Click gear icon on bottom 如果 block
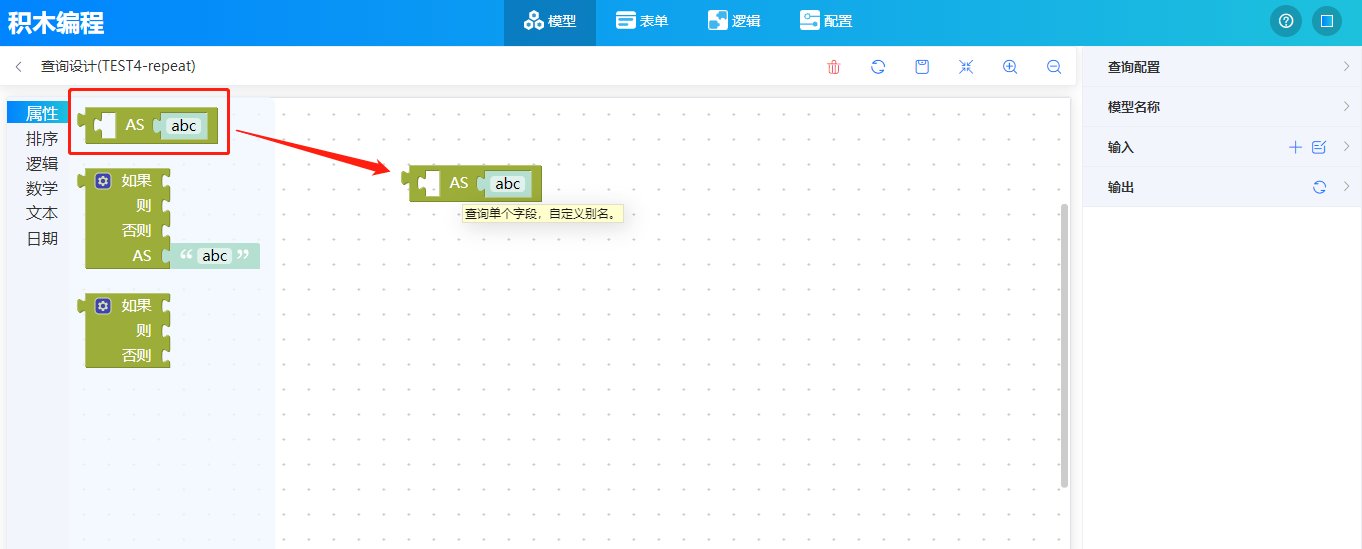The height and width of the screenshot is (549, 1362). pyautogui.click(x=103, y=306)
